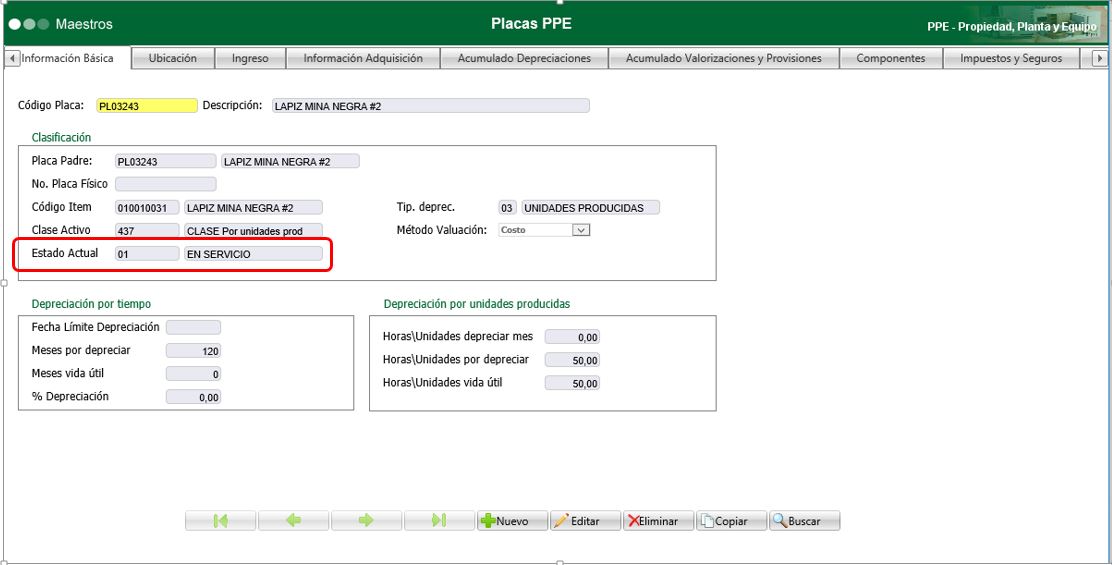Open the Información Adquisición tab
This screenshot has height=565, width=1112.
pyautogui.click(x=363, y=58)
